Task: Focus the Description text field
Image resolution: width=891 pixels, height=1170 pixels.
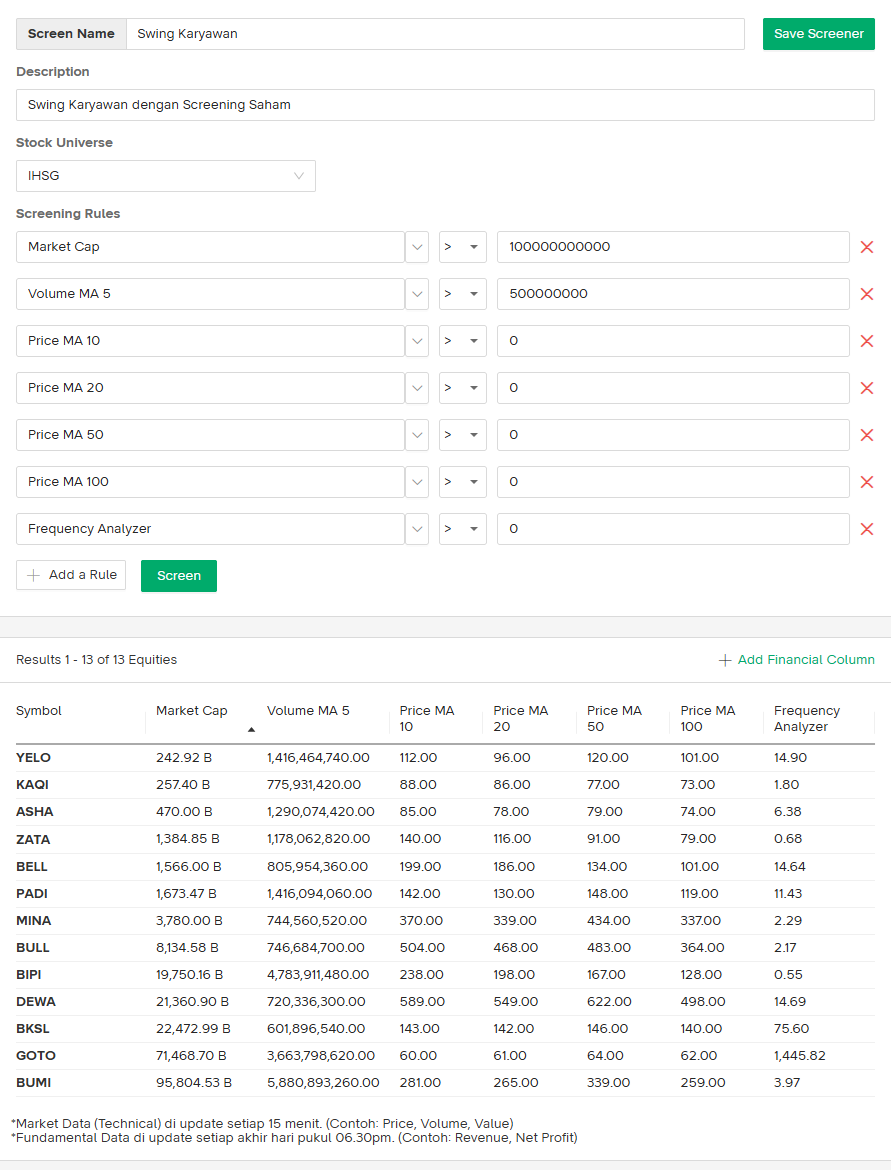Action: pyautogui.click(x=445, y=105)
